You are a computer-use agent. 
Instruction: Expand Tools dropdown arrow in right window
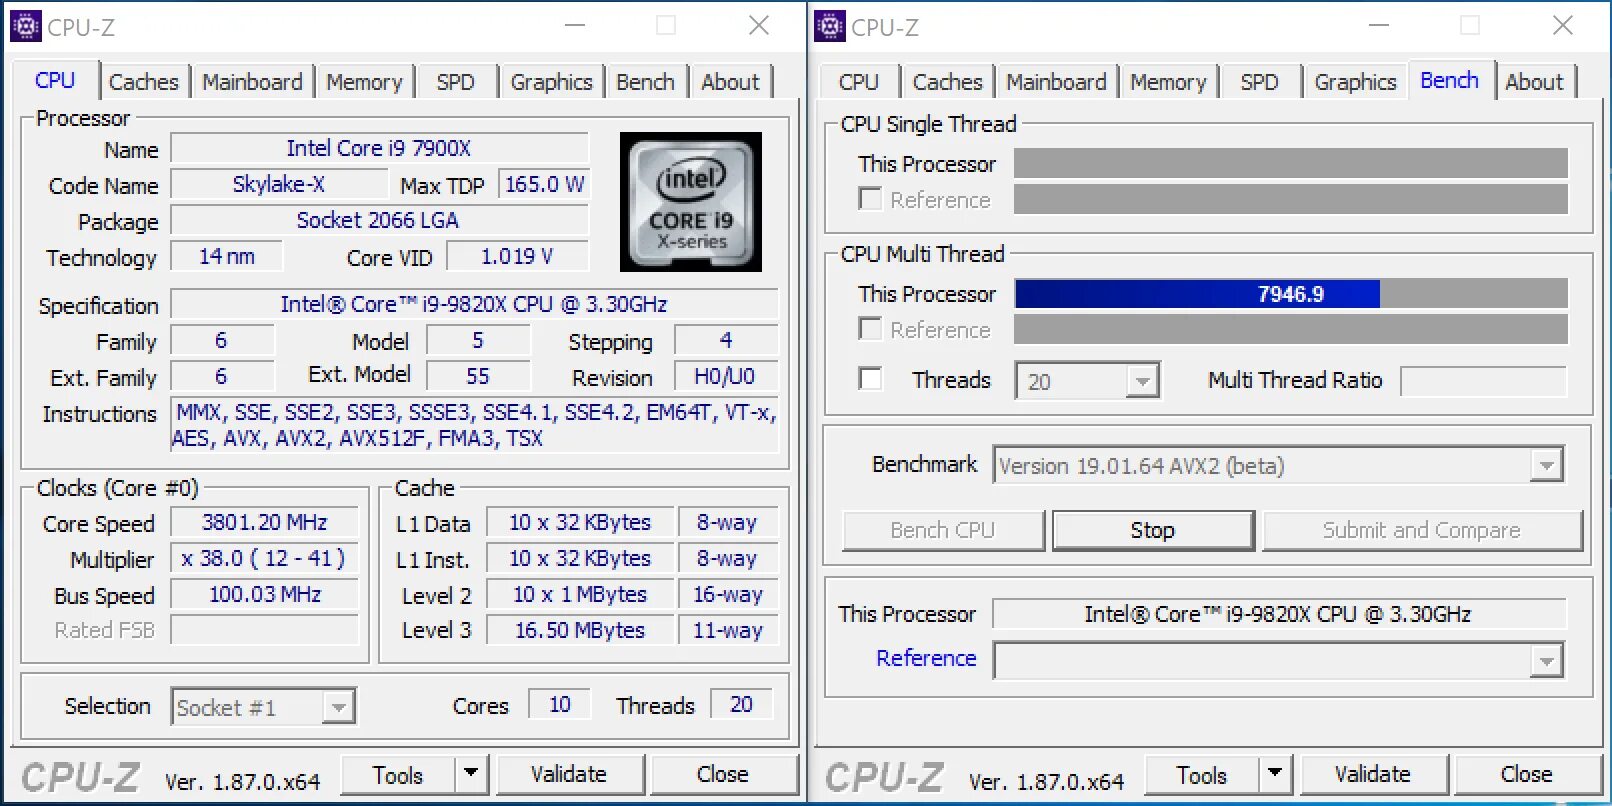(x=1274, y=774)
